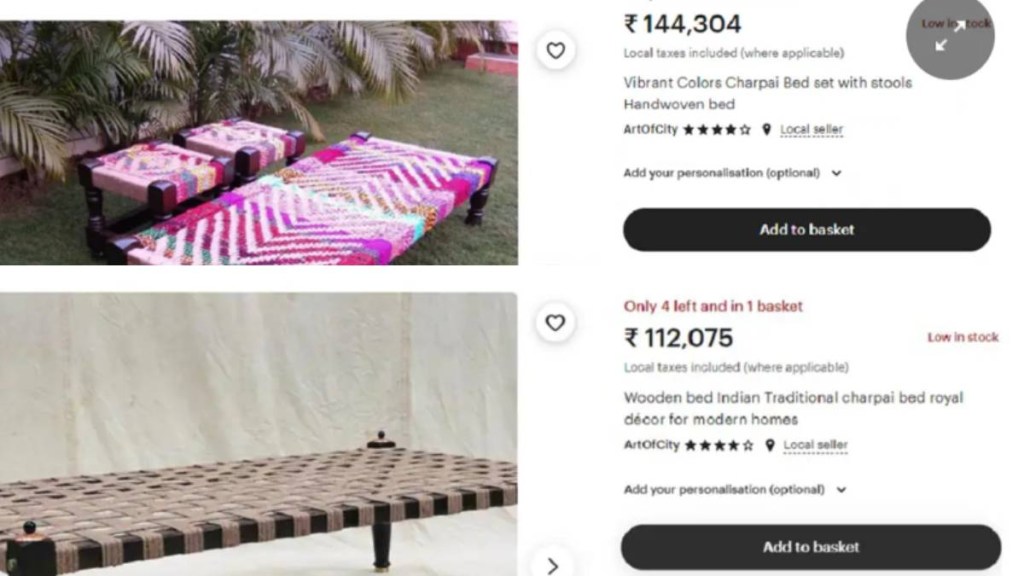Favourite the Wooden bed Indian Traditional charpai

click(555, 323)
